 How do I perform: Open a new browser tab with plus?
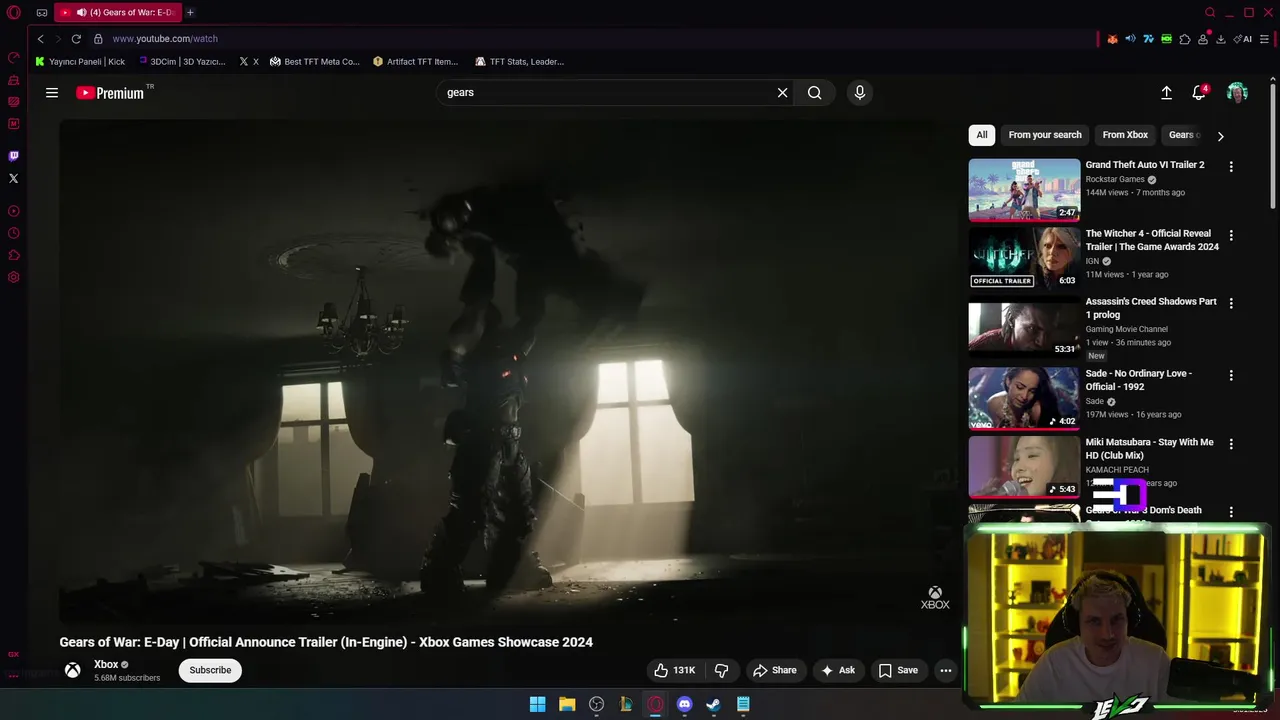(x=190, y=13)
